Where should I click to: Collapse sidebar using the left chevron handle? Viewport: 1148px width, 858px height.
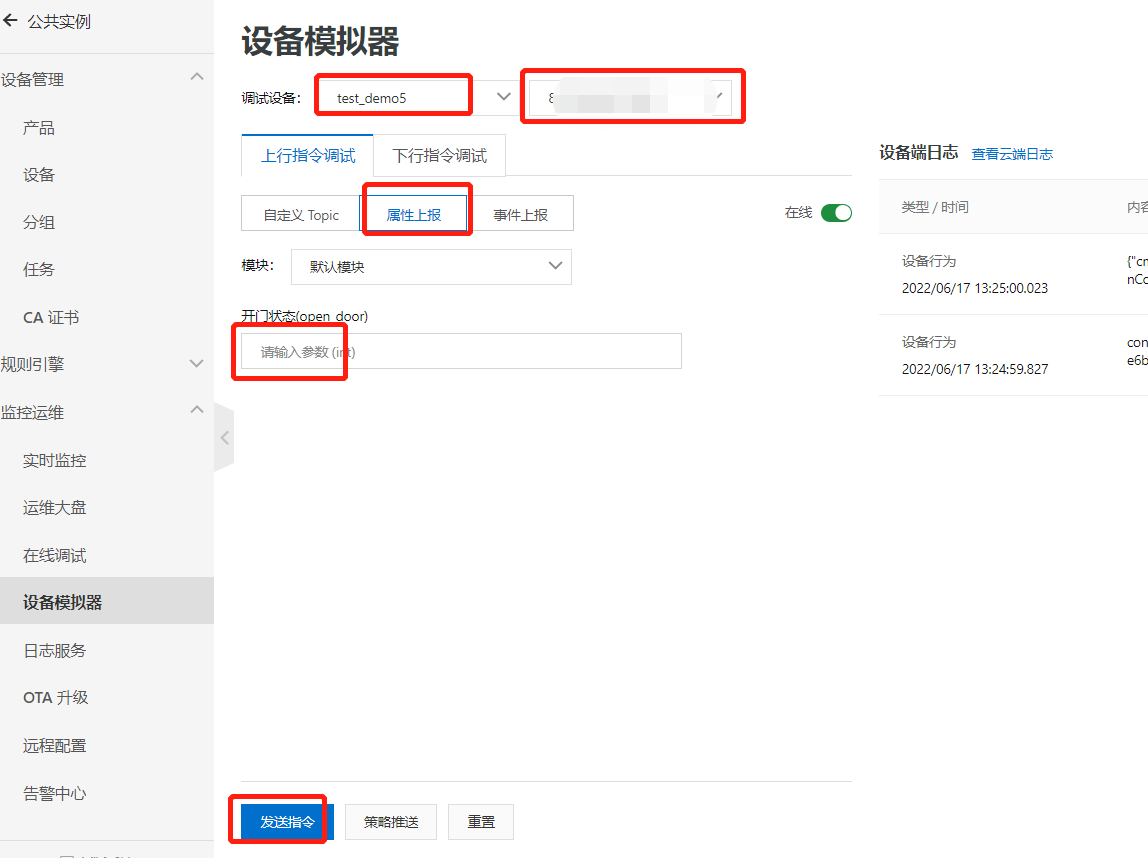224,437
